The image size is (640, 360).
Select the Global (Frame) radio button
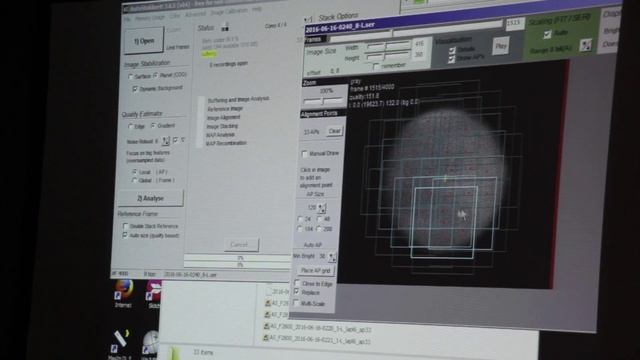click(x=134, y=180)
